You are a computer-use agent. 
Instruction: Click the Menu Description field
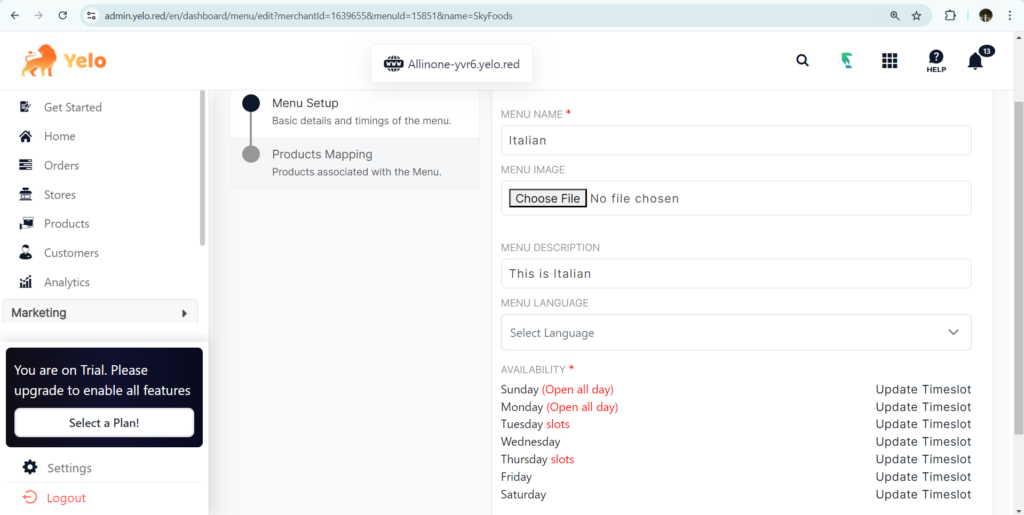coord(736,273)
